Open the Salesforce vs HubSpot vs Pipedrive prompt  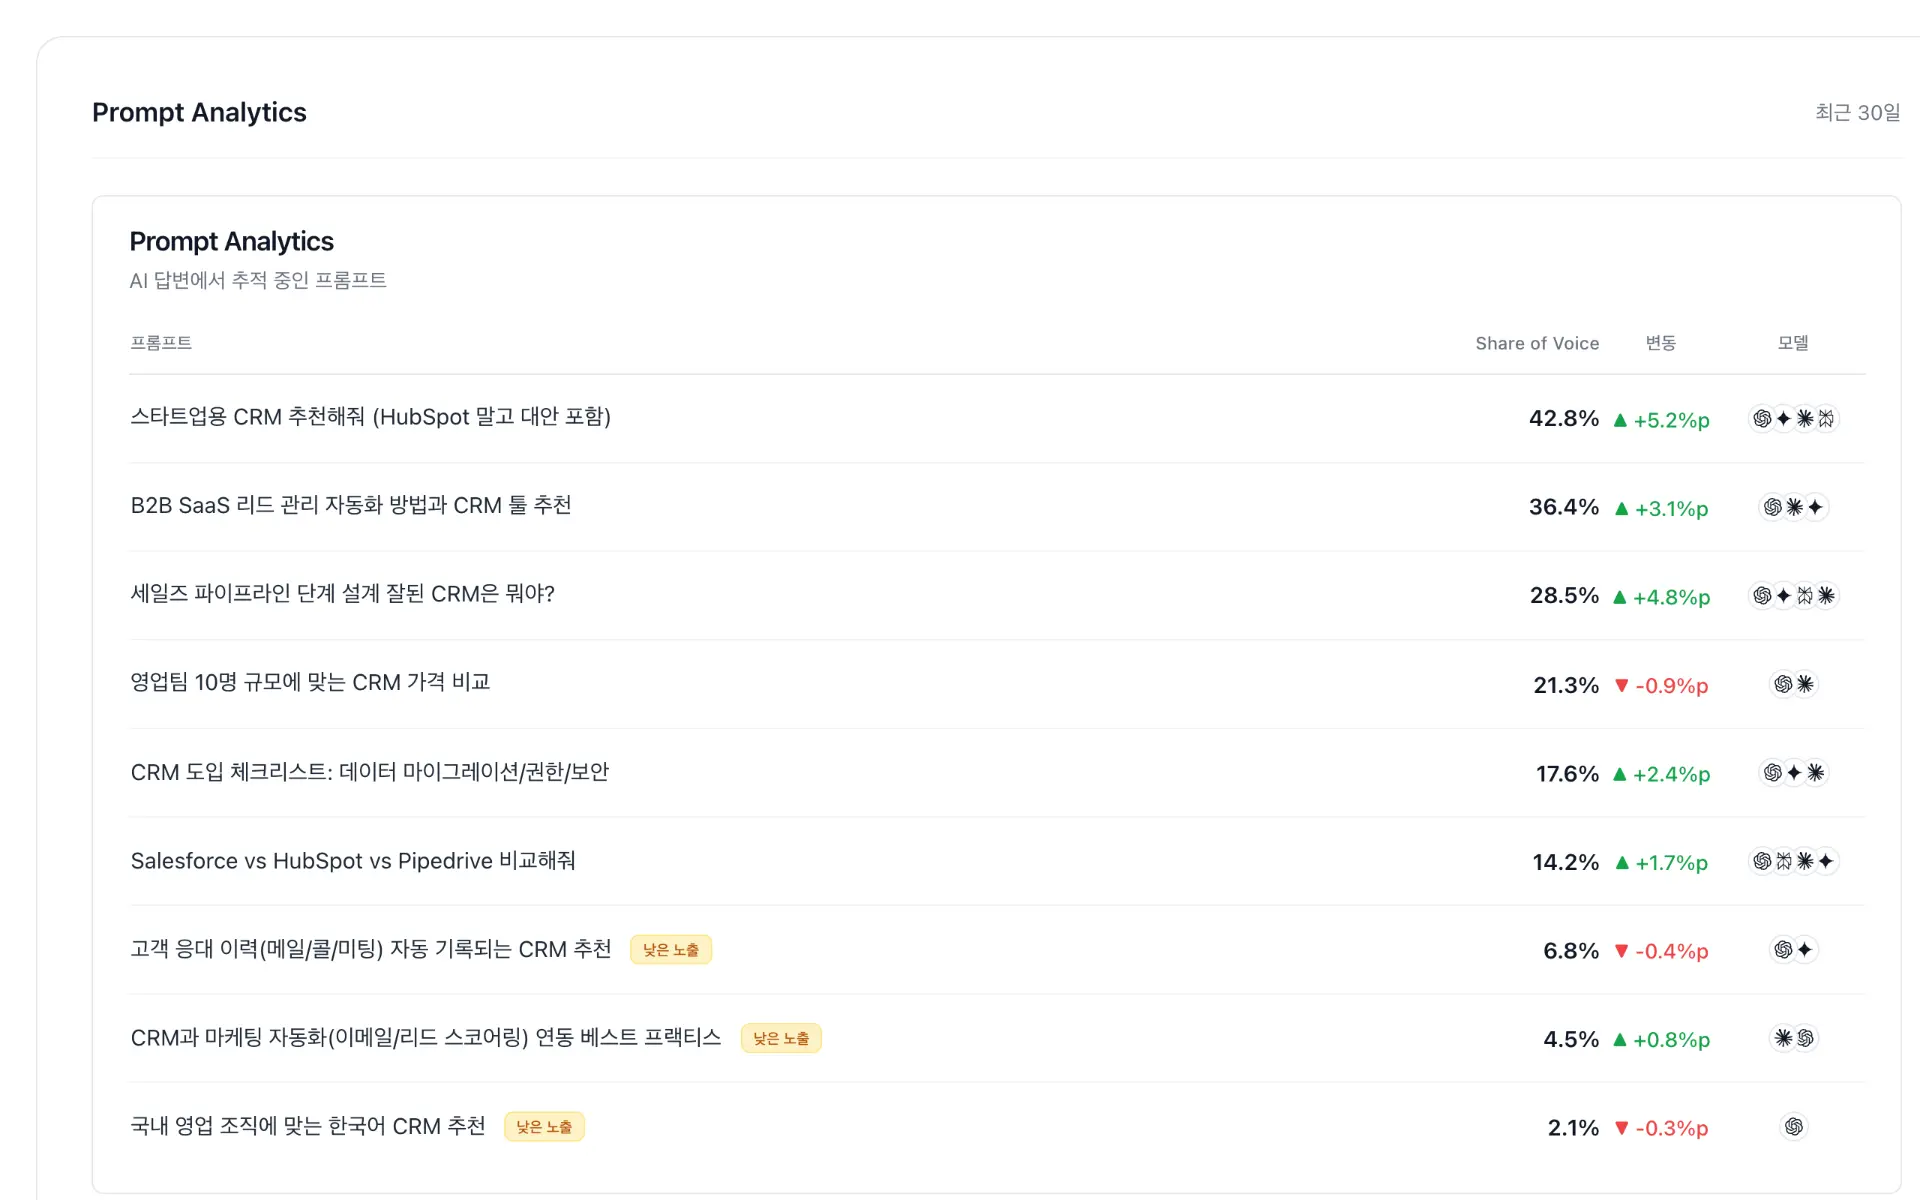(353, 861)
